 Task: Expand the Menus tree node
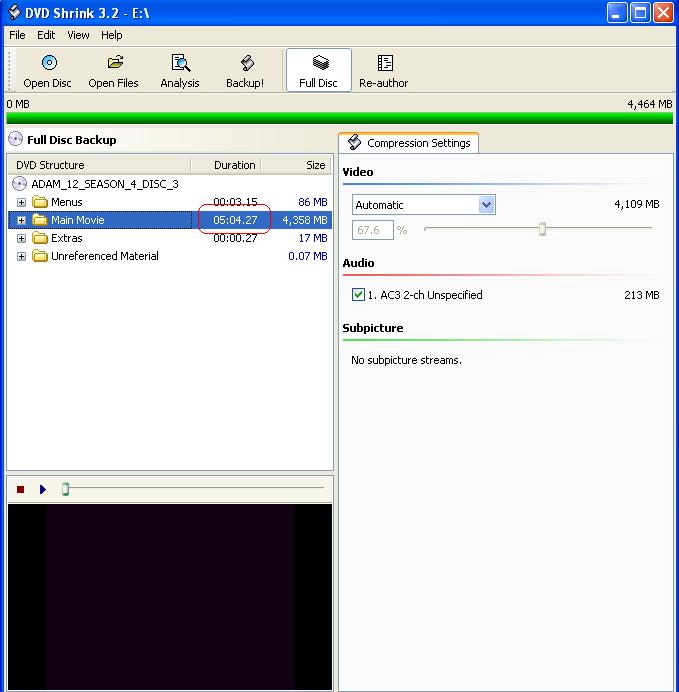pos(21,202)
